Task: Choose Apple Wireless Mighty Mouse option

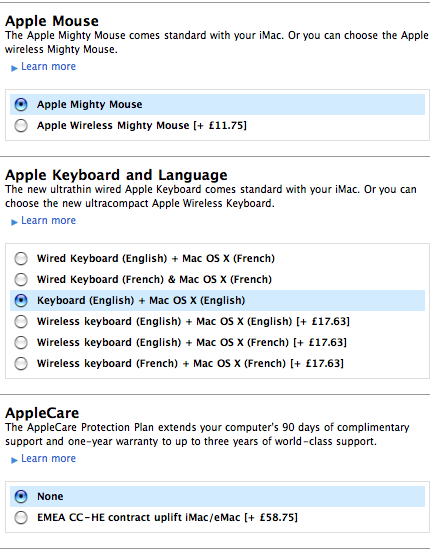Action: [21, 125]
